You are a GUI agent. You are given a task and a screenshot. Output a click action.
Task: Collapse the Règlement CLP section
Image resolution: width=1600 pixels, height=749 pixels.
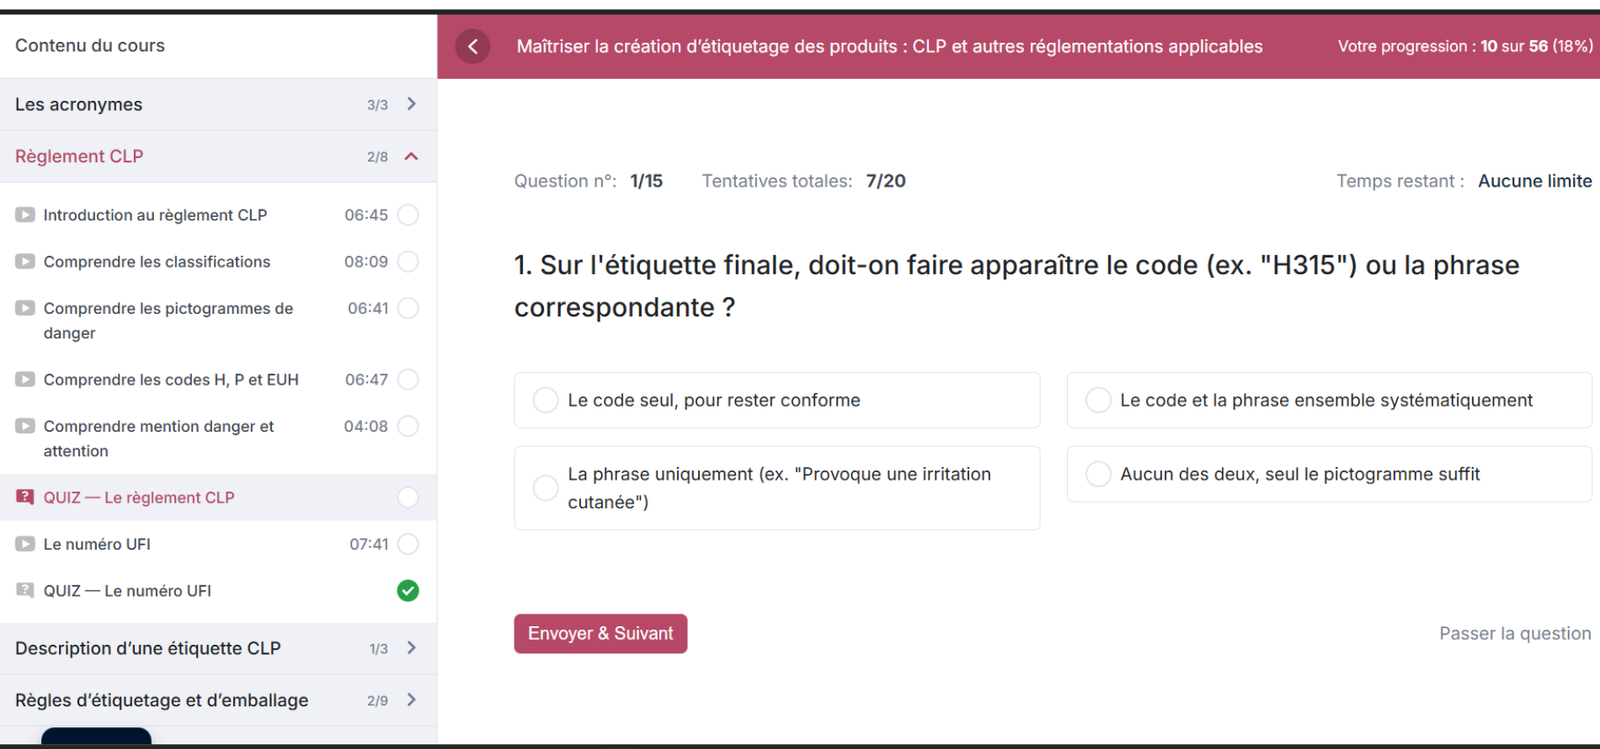coord(218,156)
